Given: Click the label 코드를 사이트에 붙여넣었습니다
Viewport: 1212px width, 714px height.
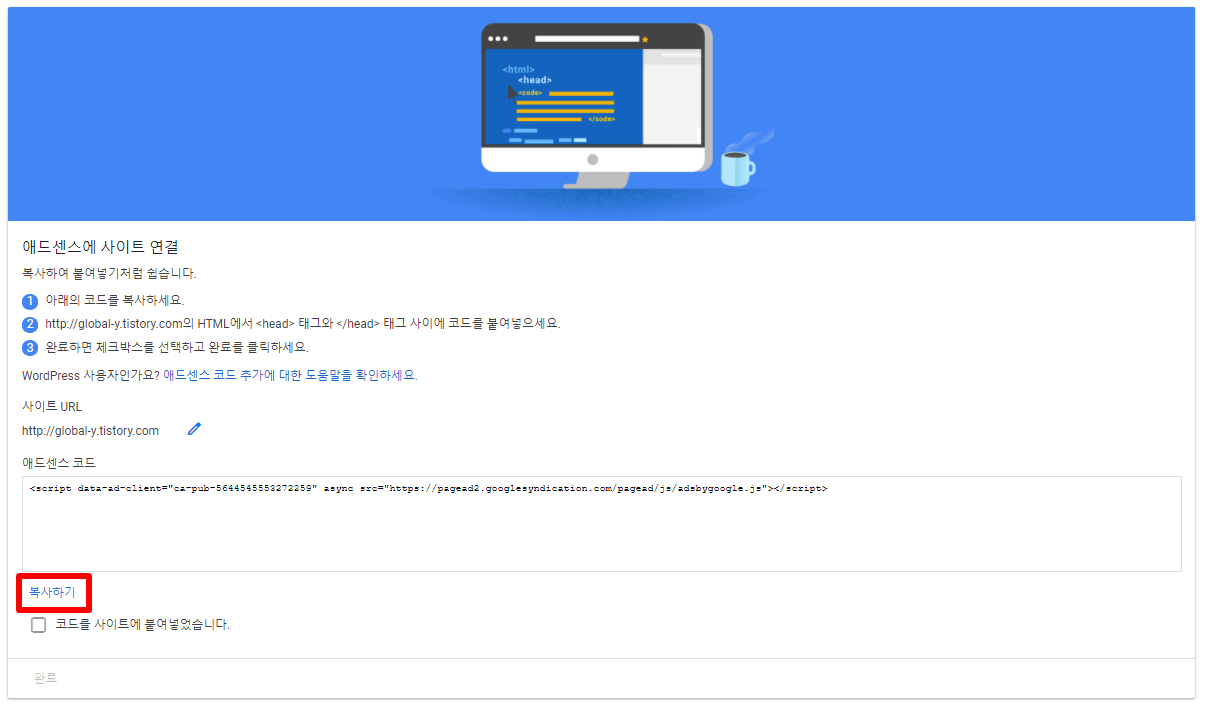Looking at the screenshot, I should click(x=142, y=624).
